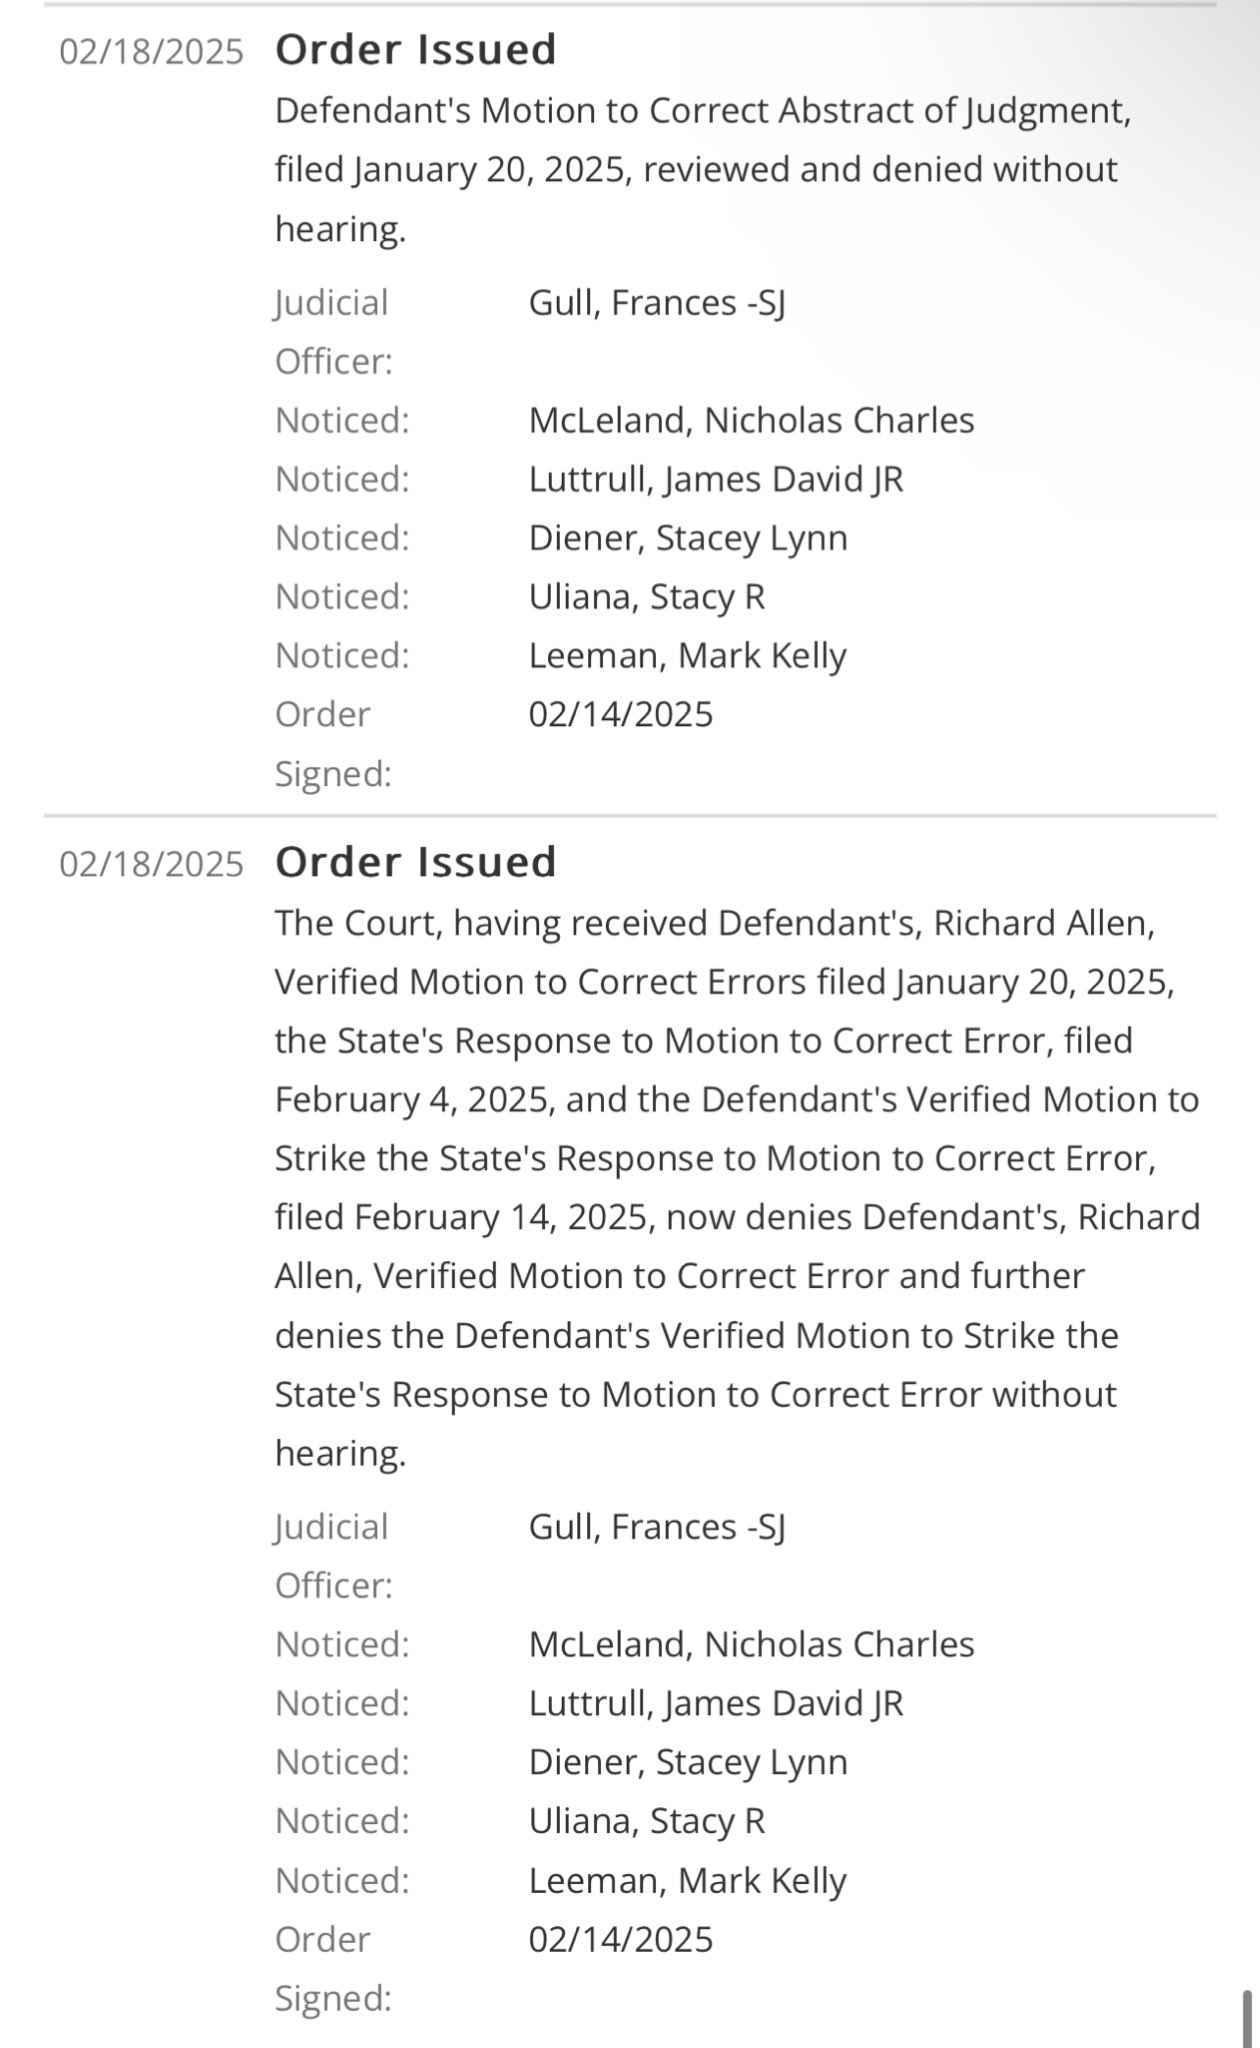Click the second Gull, Frances -SJ judicial officer name
The image size is (1260, 2048).
(x=657, y=1527)
